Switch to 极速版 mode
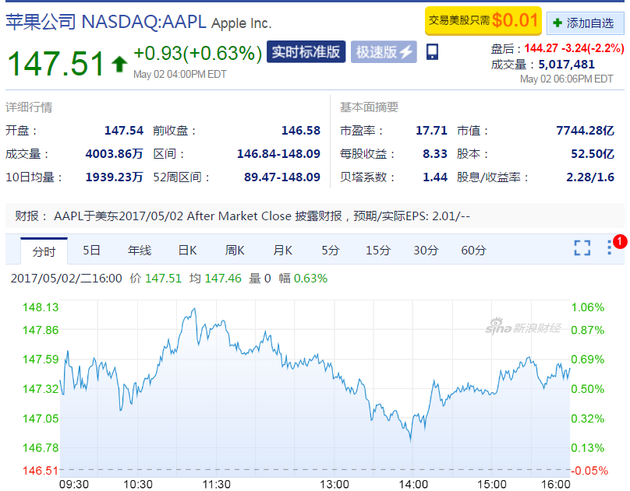The image size is (630, 491). coord(384,52)
